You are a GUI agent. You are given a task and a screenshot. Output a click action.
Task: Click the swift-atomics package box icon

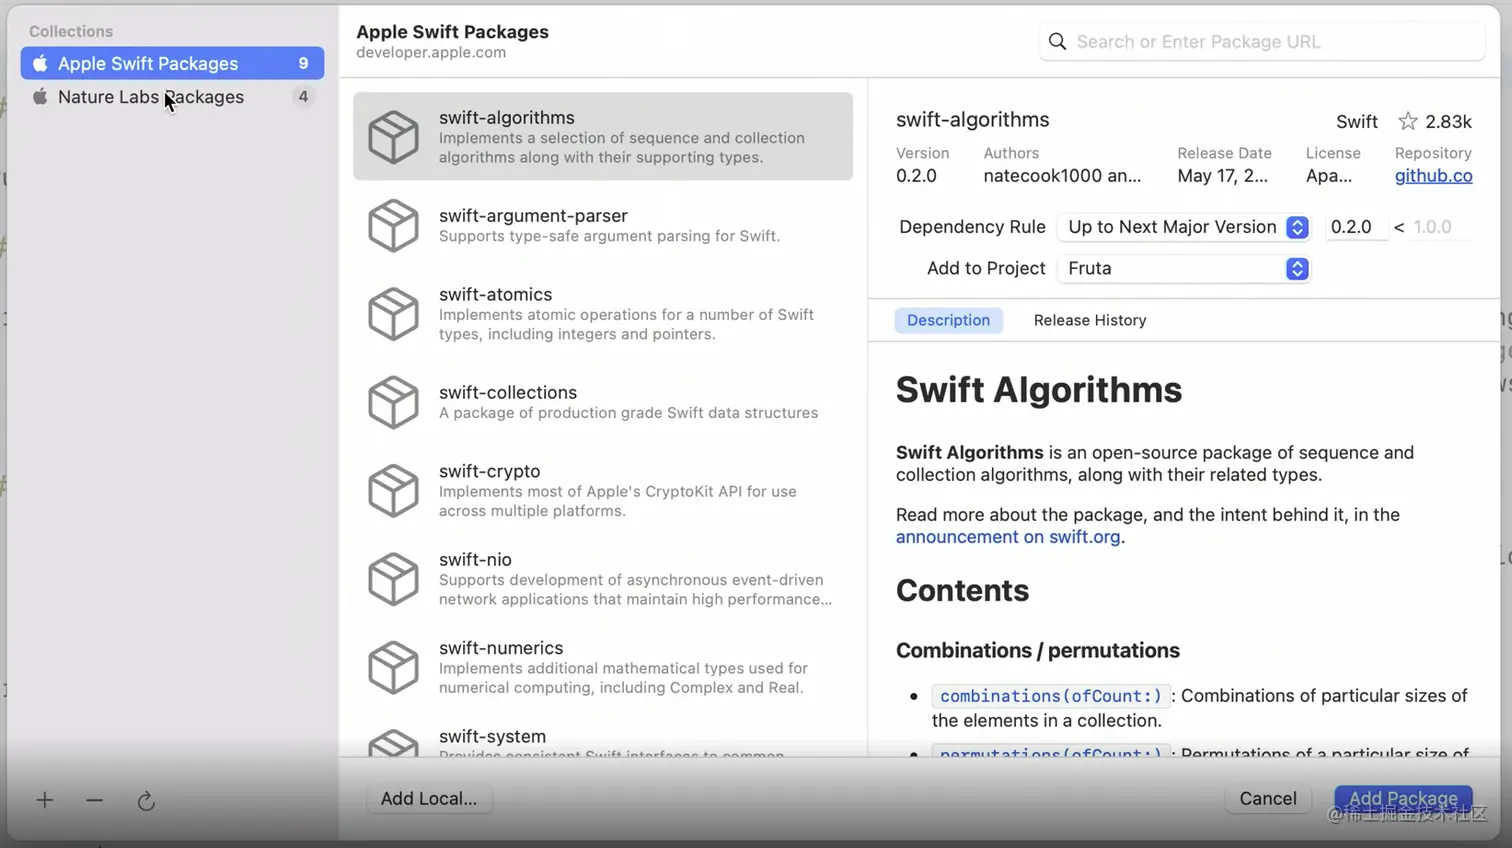(393, 314)
